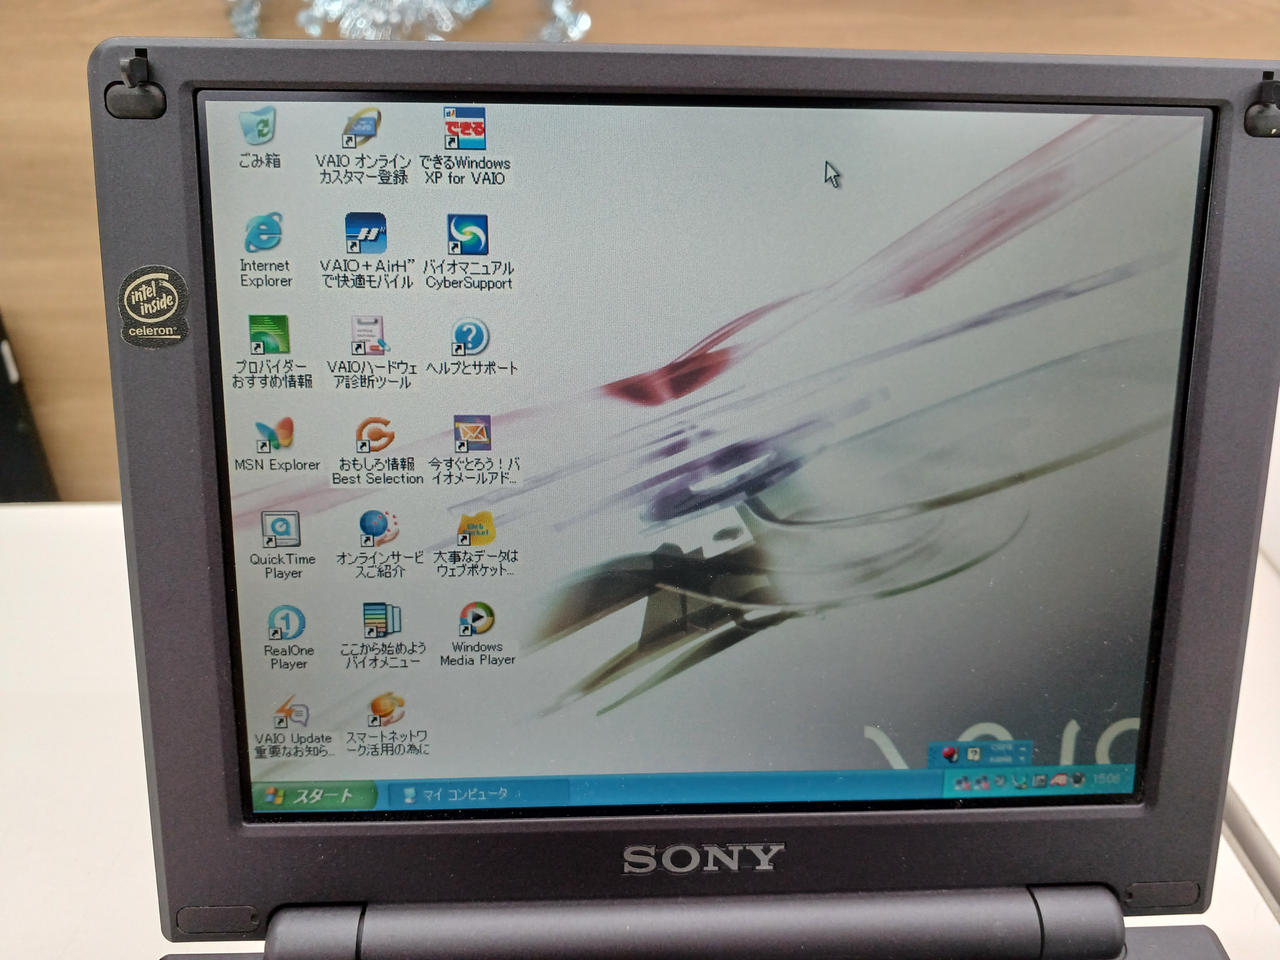
Task: Open VAIO オンライン カスタマー登録 shortcut
Action: tap(363, 131)
